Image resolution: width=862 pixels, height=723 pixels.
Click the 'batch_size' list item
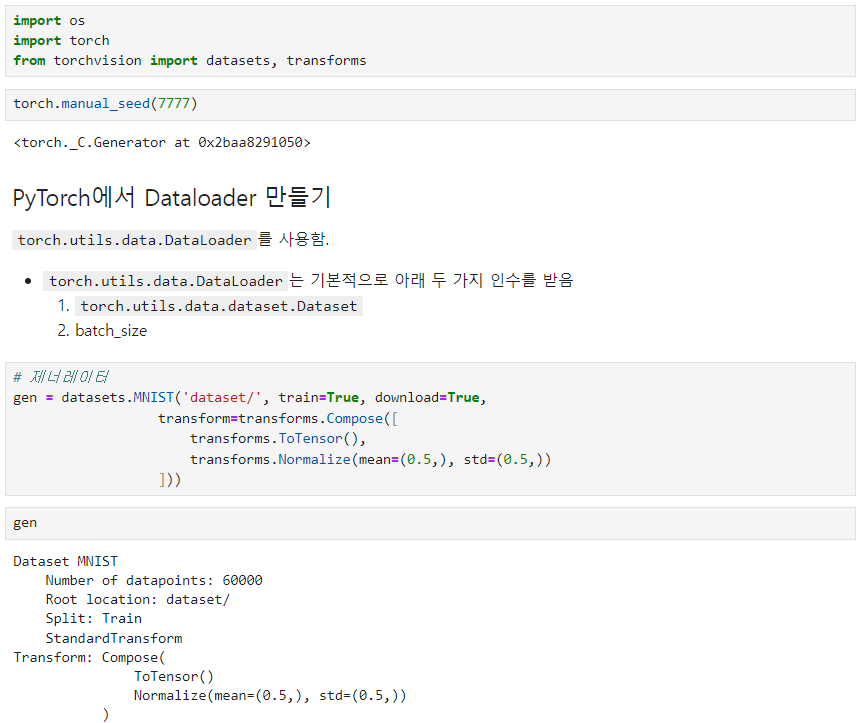pos(111,330)
